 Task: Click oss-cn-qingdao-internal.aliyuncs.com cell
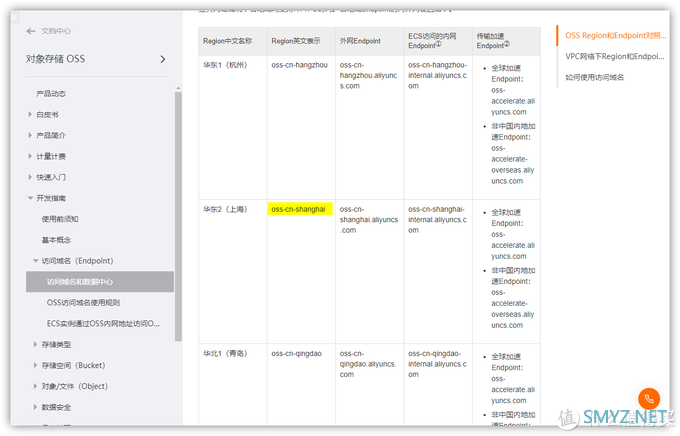tap(437, 364)
